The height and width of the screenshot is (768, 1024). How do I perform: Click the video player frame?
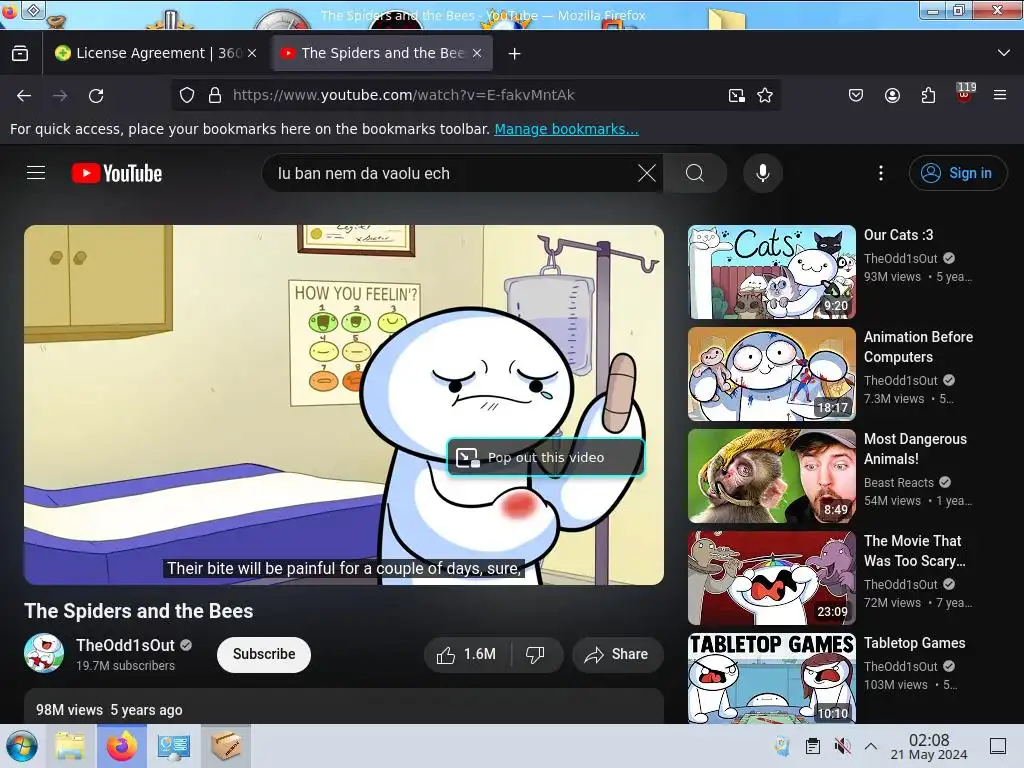click(344, 404)
